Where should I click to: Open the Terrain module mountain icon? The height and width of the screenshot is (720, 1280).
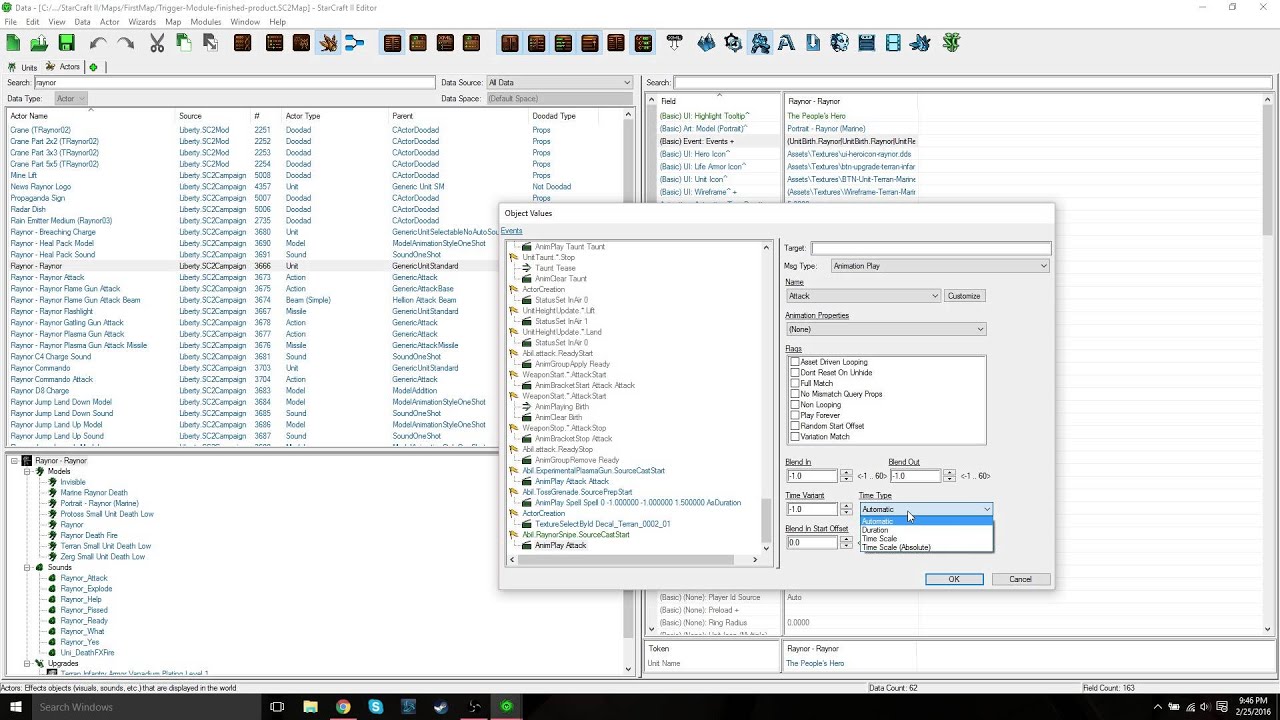707,43
